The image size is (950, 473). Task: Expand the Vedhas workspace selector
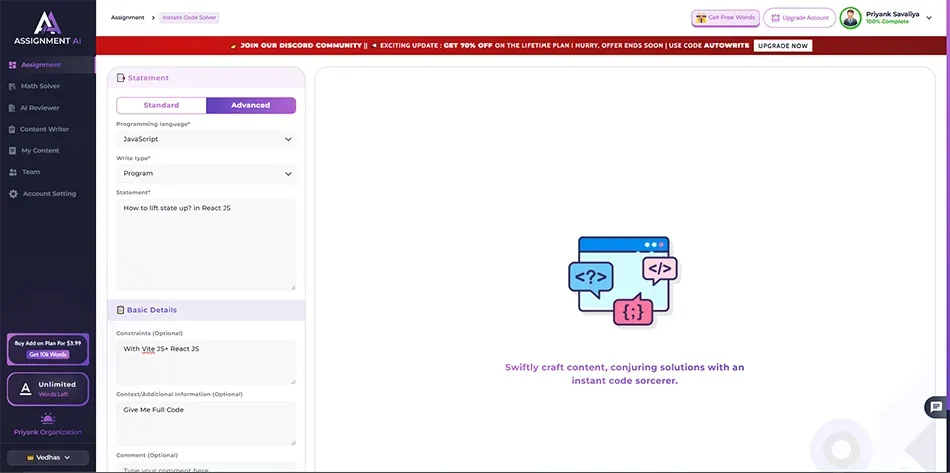[x=48, y=457]
